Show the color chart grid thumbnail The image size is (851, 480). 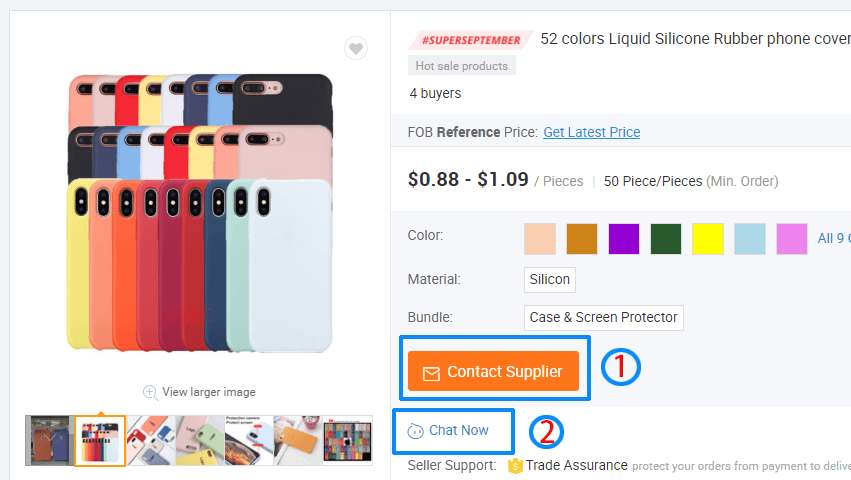tap(348, 440)
